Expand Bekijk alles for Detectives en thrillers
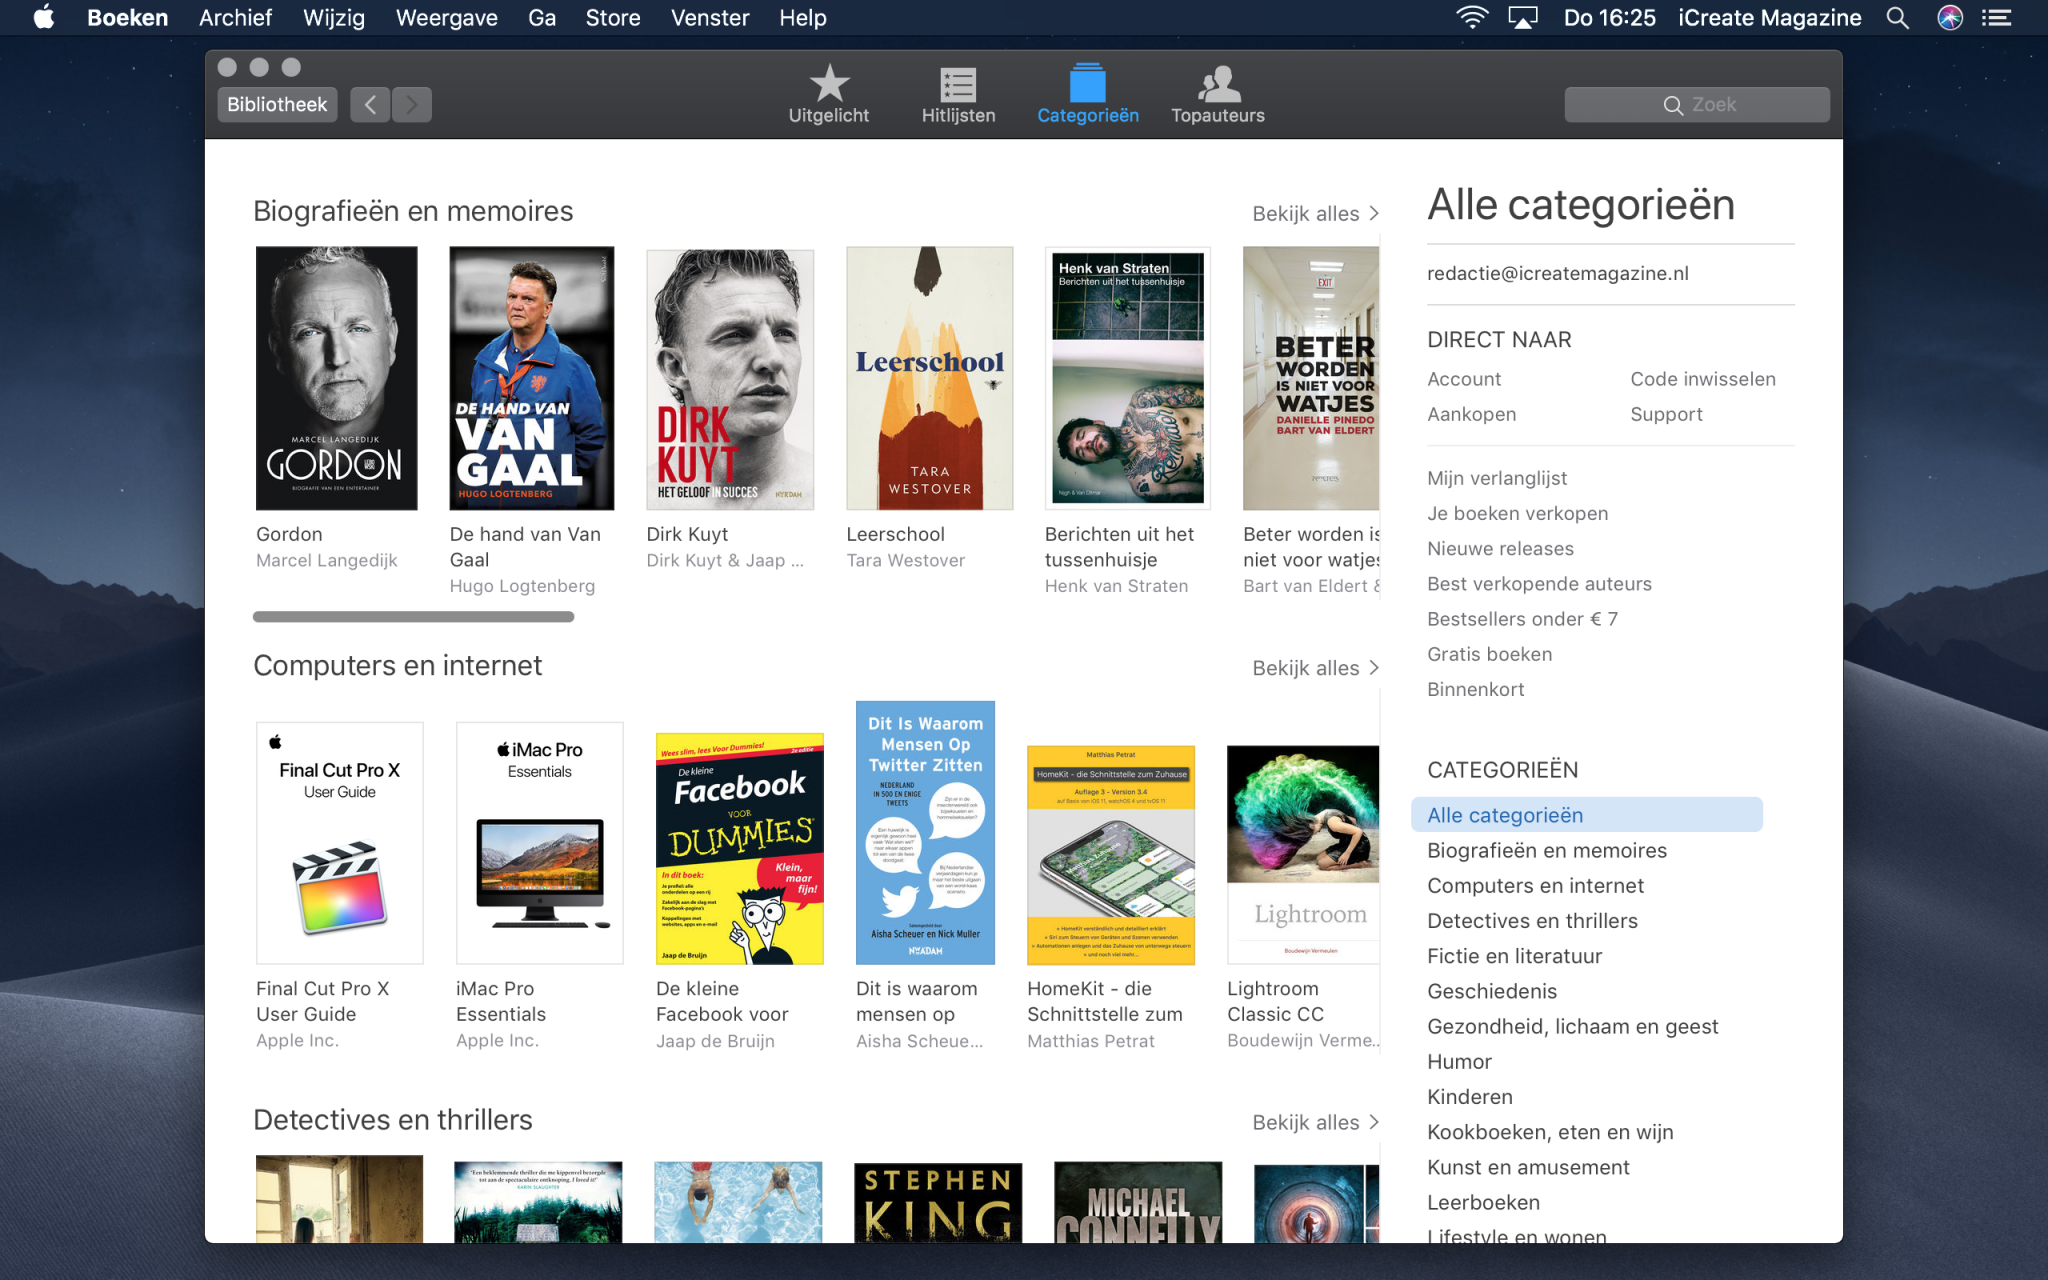 pos(1315,1123)
